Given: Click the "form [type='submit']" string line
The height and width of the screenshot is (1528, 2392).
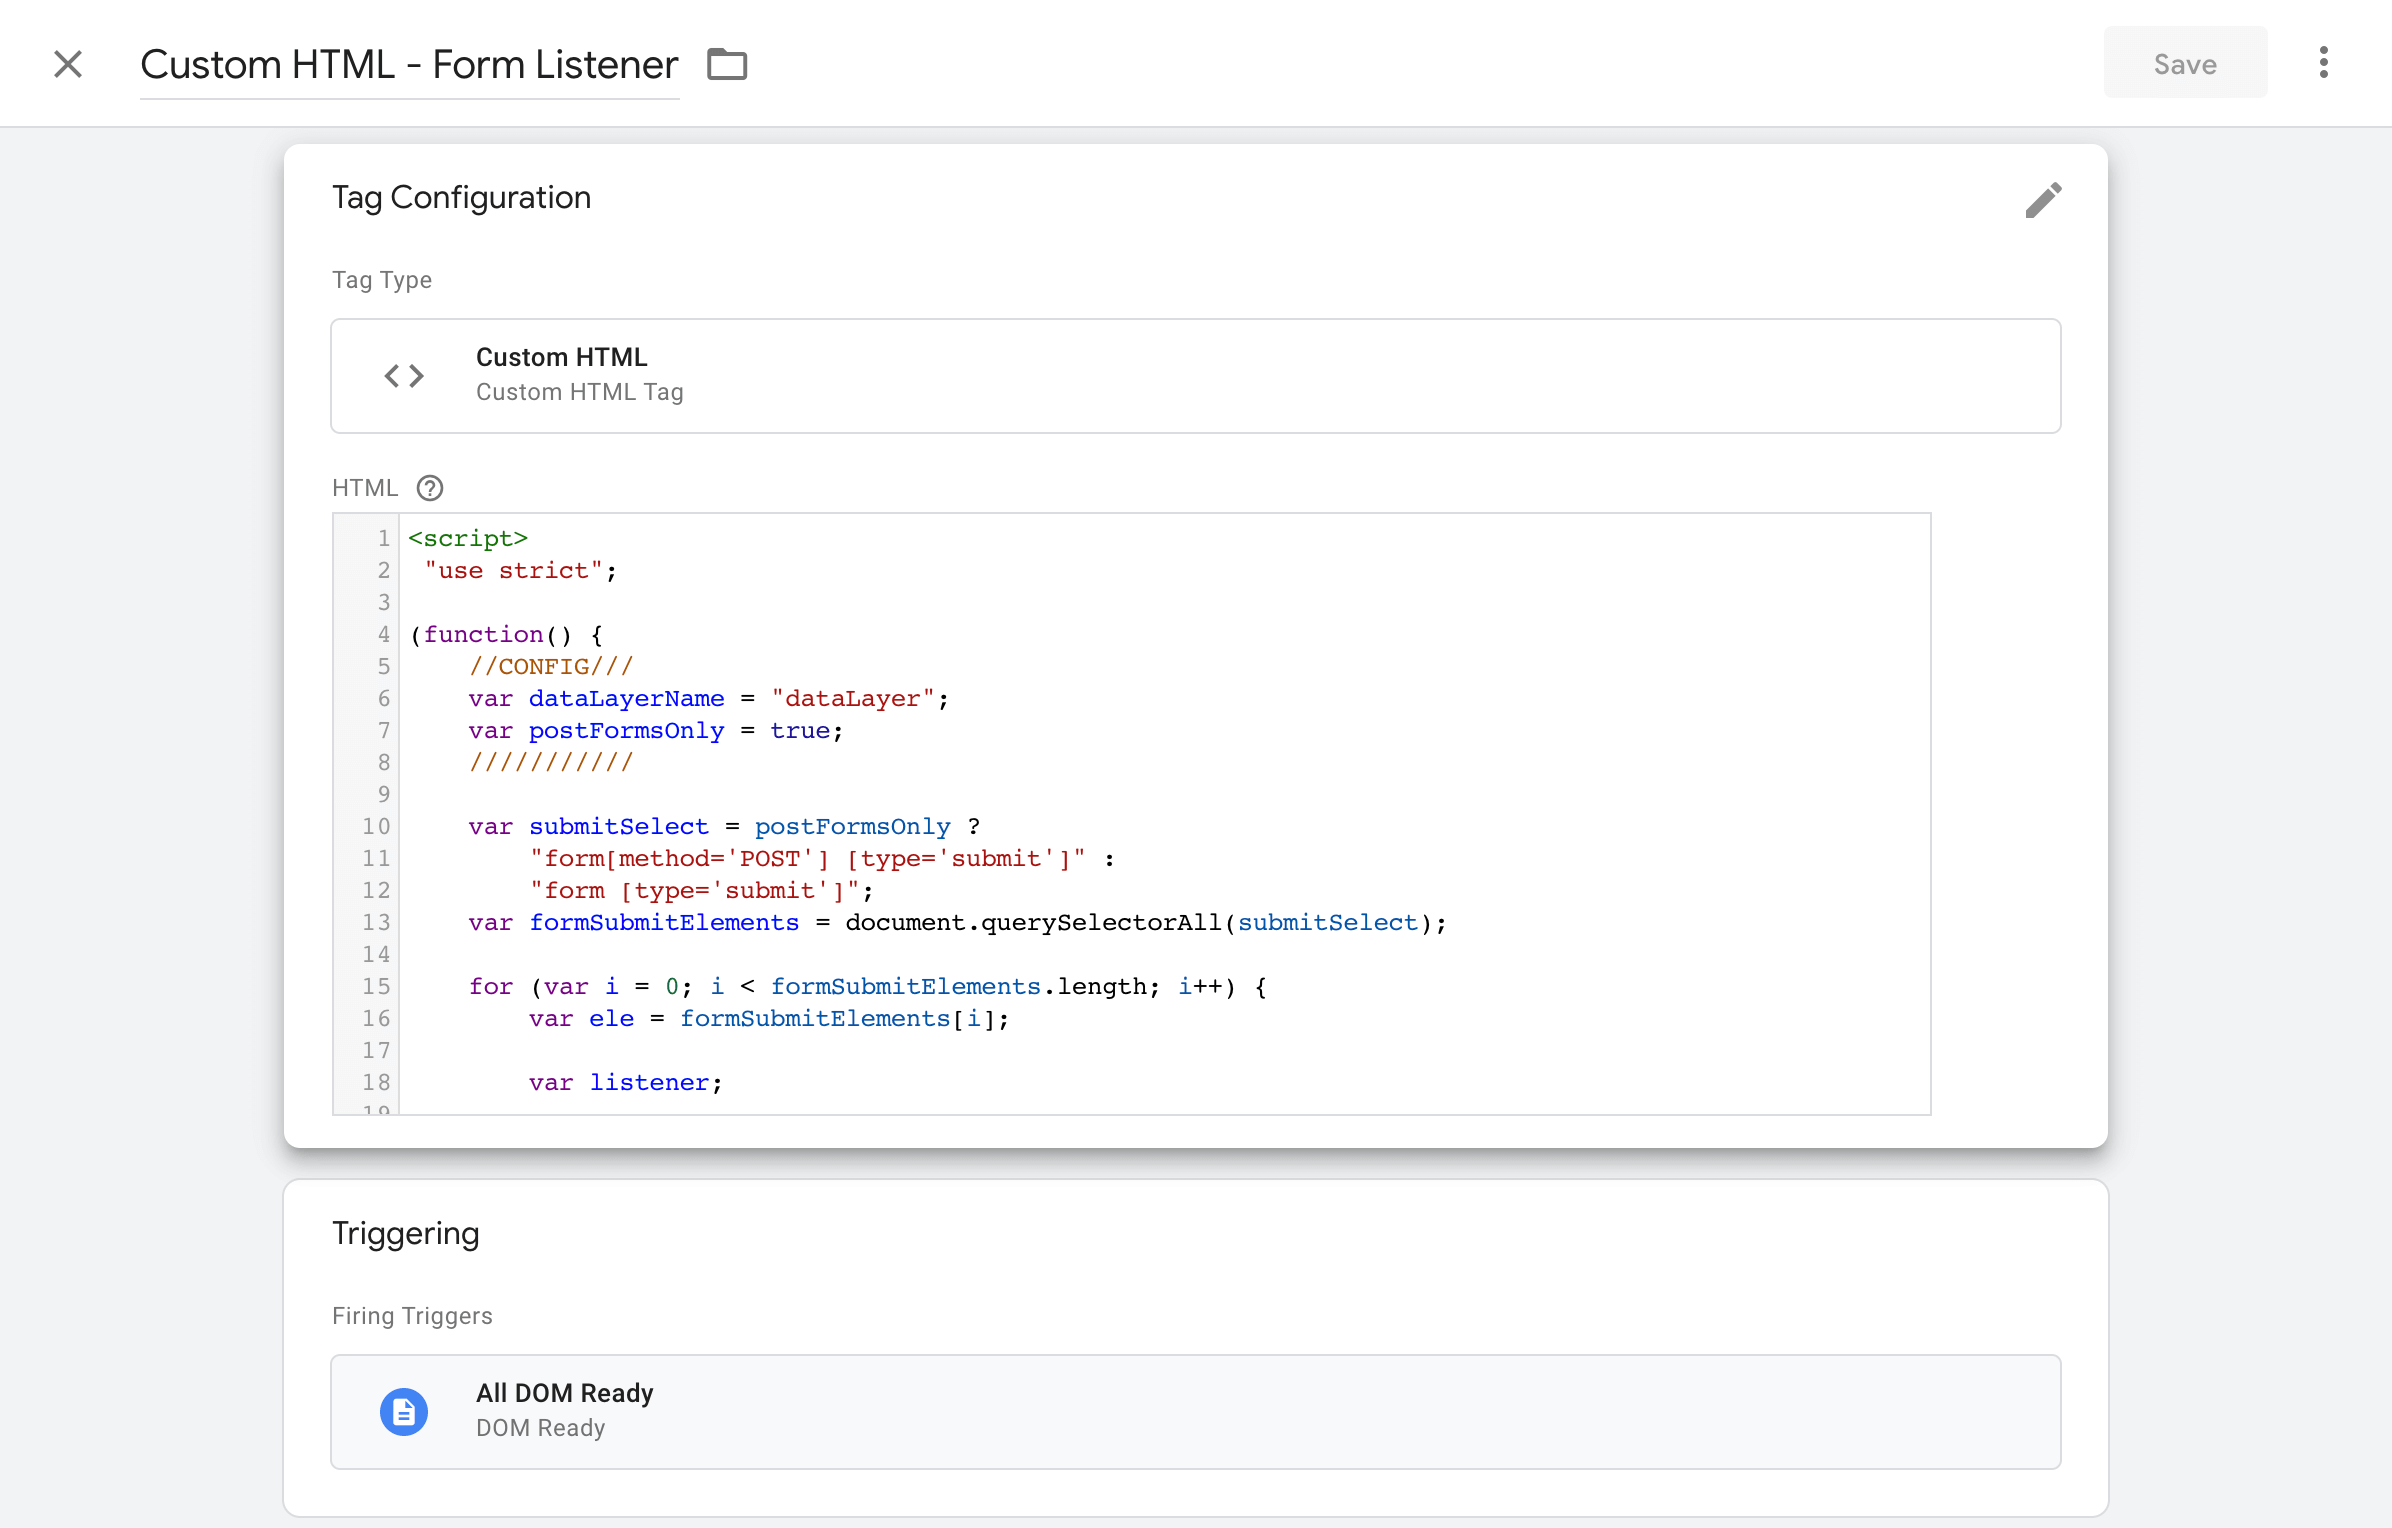Looking at the screenshot, I should tap(701, 890).
